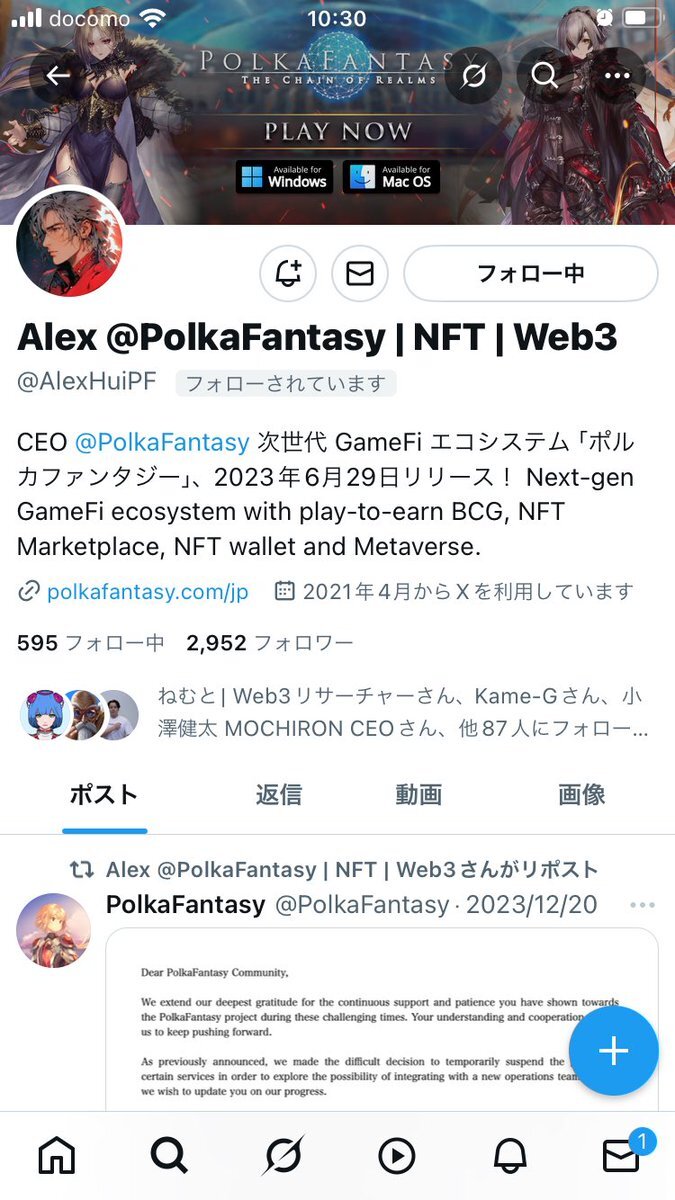Open the three-dot more options menu
Image resolution: width=675 pixels, height=1200 pixels.
618,75
